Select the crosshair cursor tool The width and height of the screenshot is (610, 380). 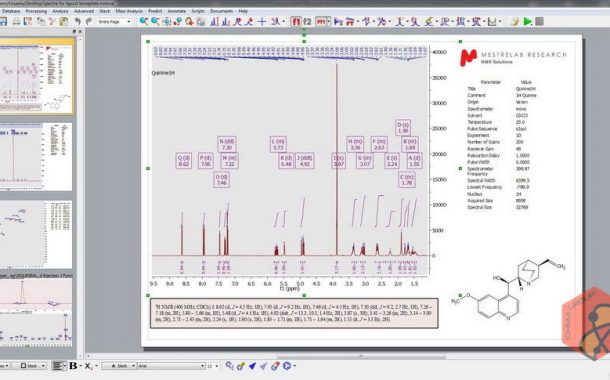coord(262,21)
